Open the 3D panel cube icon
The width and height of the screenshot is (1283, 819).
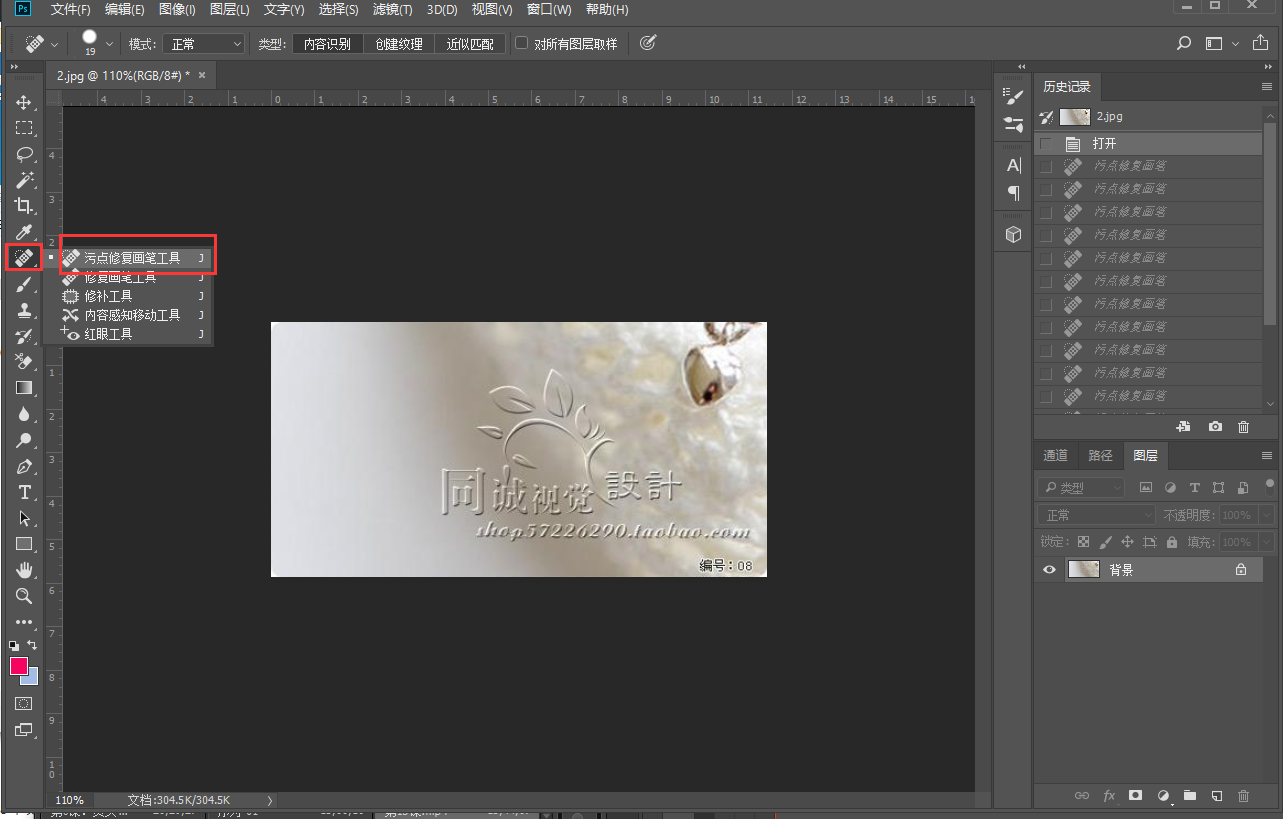[x=1014, y=234]
